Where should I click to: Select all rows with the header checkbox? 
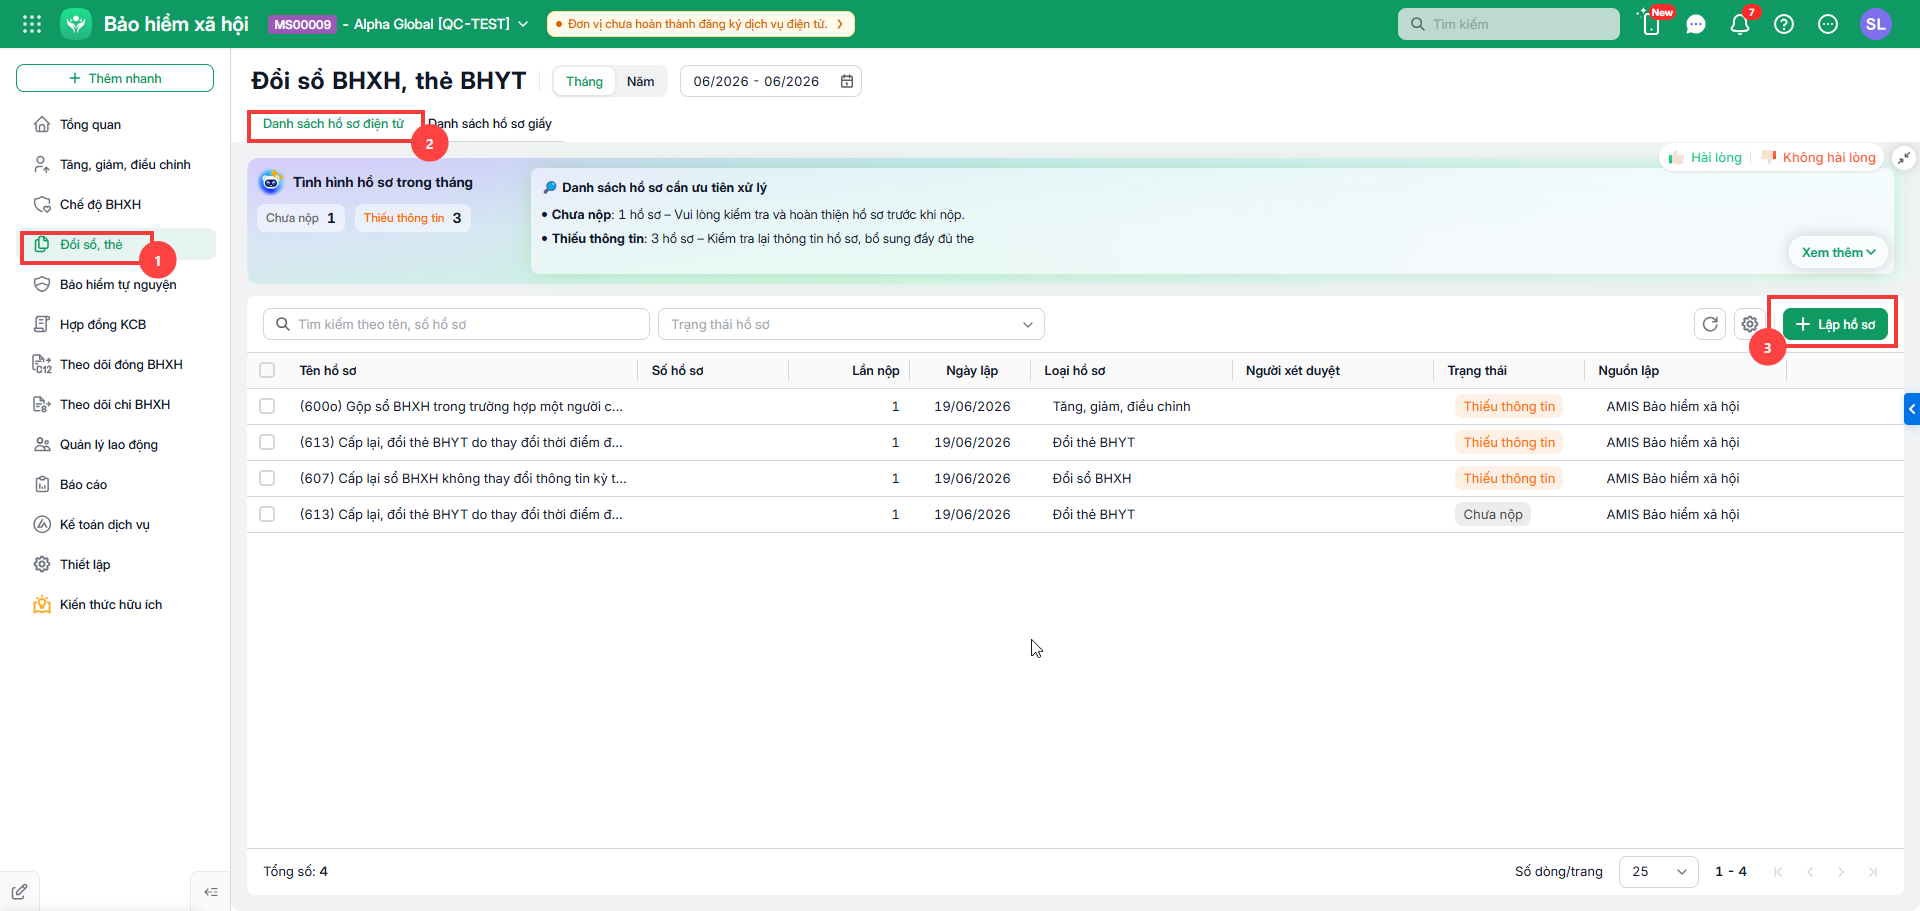click(267, 370)
